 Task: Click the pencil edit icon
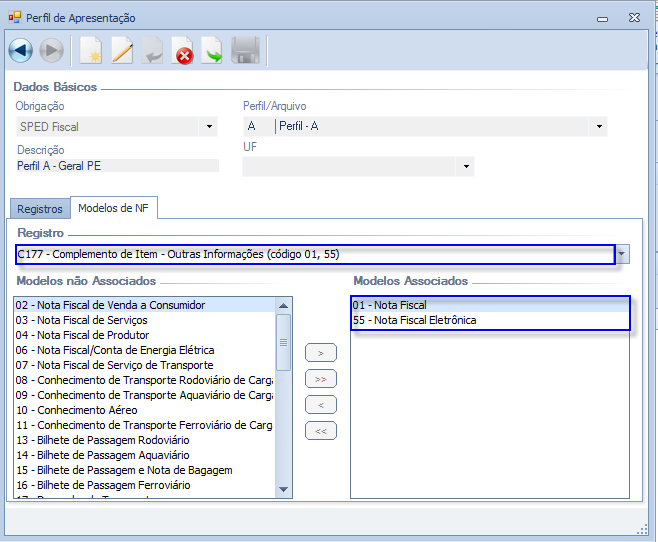click(122, 51)
